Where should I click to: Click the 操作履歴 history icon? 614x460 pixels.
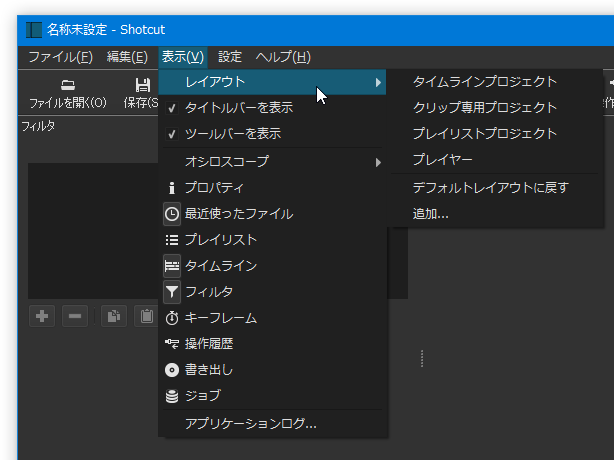click(172, 344)
